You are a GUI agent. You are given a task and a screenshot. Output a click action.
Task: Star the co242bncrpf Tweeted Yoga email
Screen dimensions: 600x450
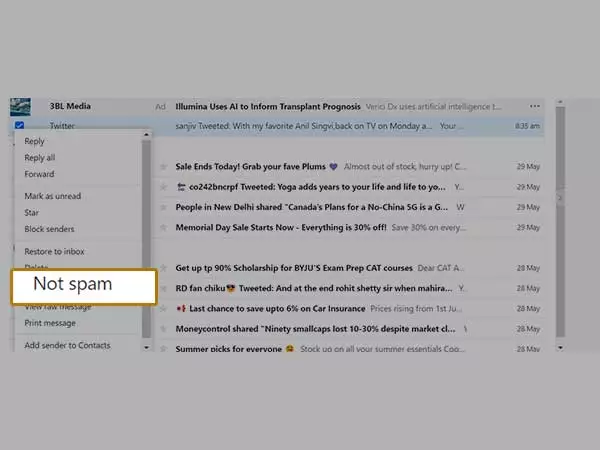click(163, 187)
